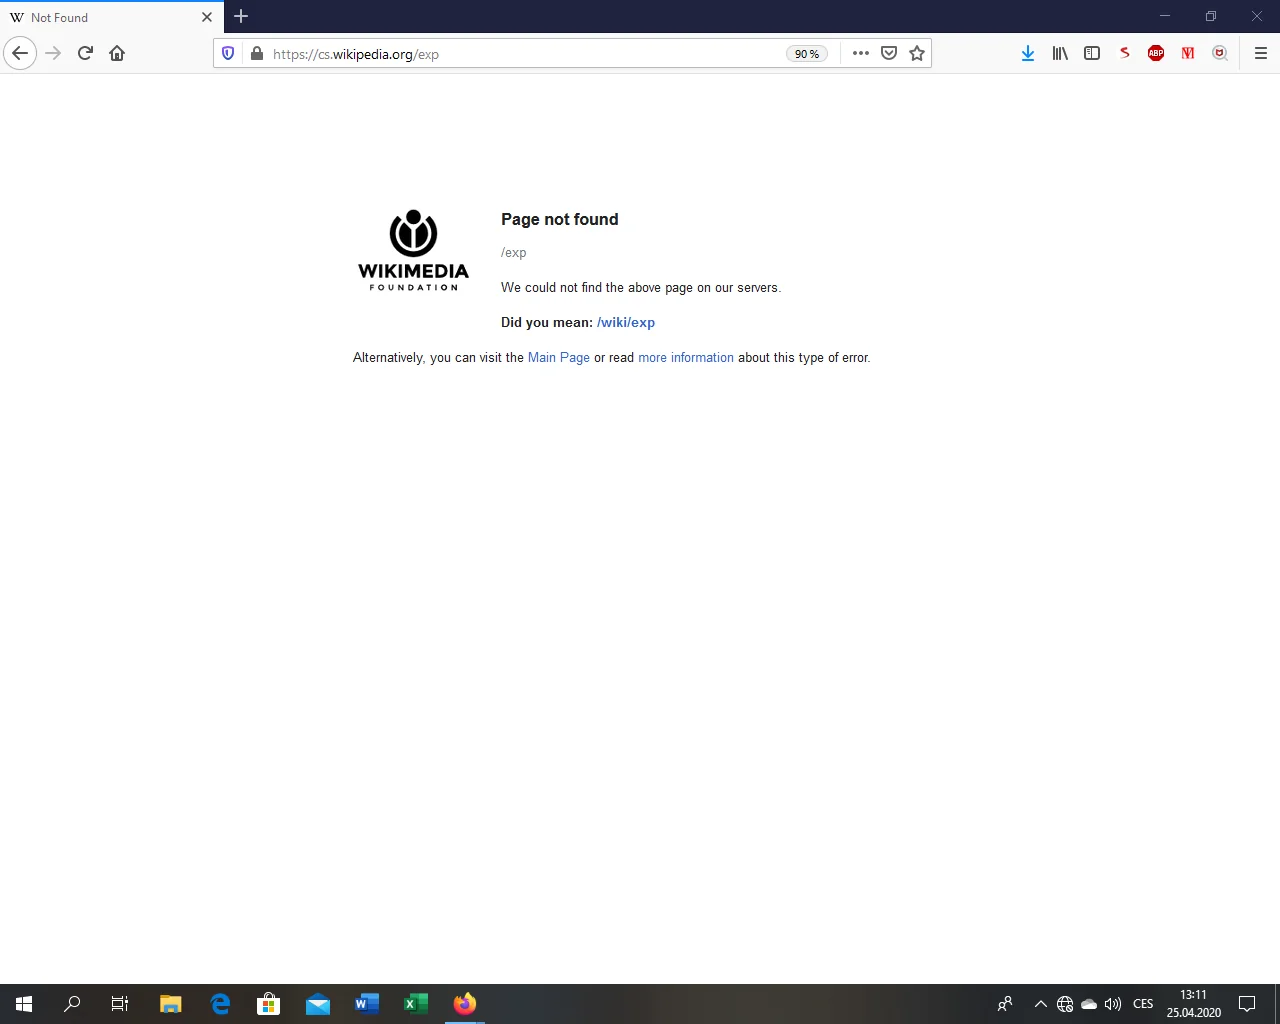This screenshot has width=1280, height=1024.
Task: Restore down the Firefox window
Action: point(1211,16)
